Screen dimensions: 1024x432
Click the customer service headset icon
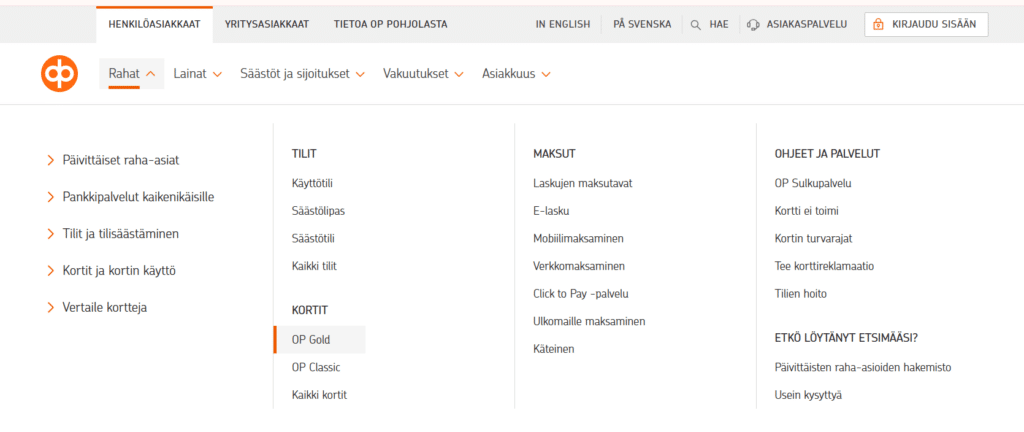click(x=753, y=24)
